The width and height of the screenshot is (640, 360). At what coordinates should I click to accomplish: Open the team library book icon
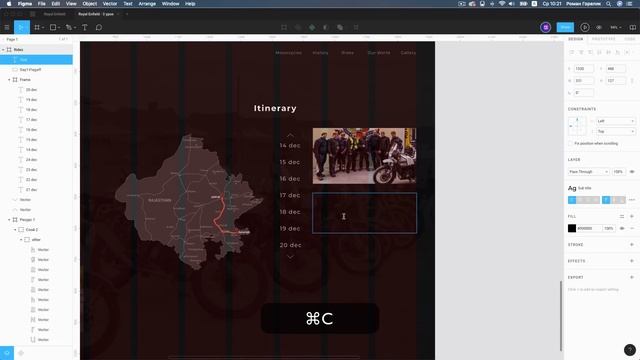pos(633,27)
